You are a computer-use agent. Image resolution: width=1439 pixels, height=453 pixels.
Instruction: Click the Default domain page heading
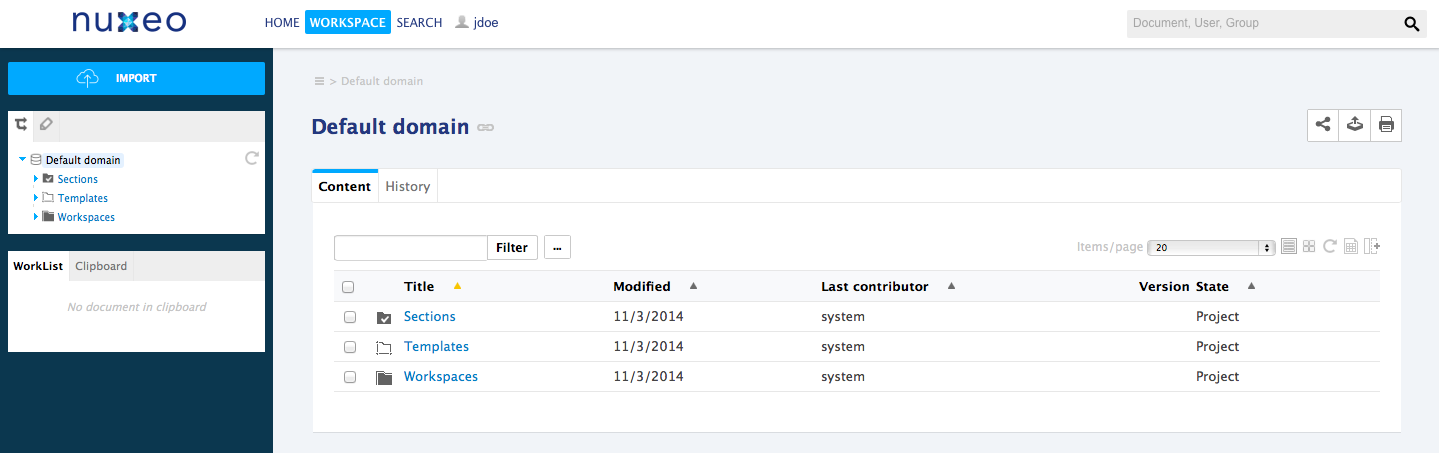point(390,127)
